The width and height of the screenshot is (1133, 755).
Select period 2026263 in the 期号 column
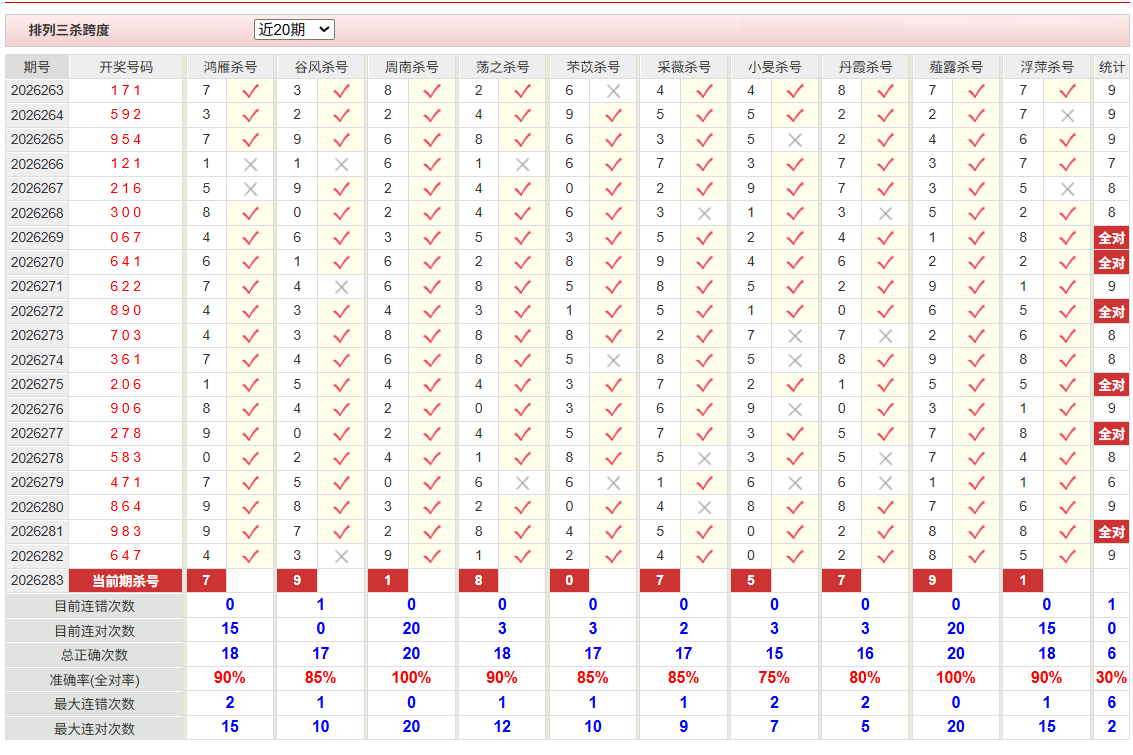pos(37,90)
